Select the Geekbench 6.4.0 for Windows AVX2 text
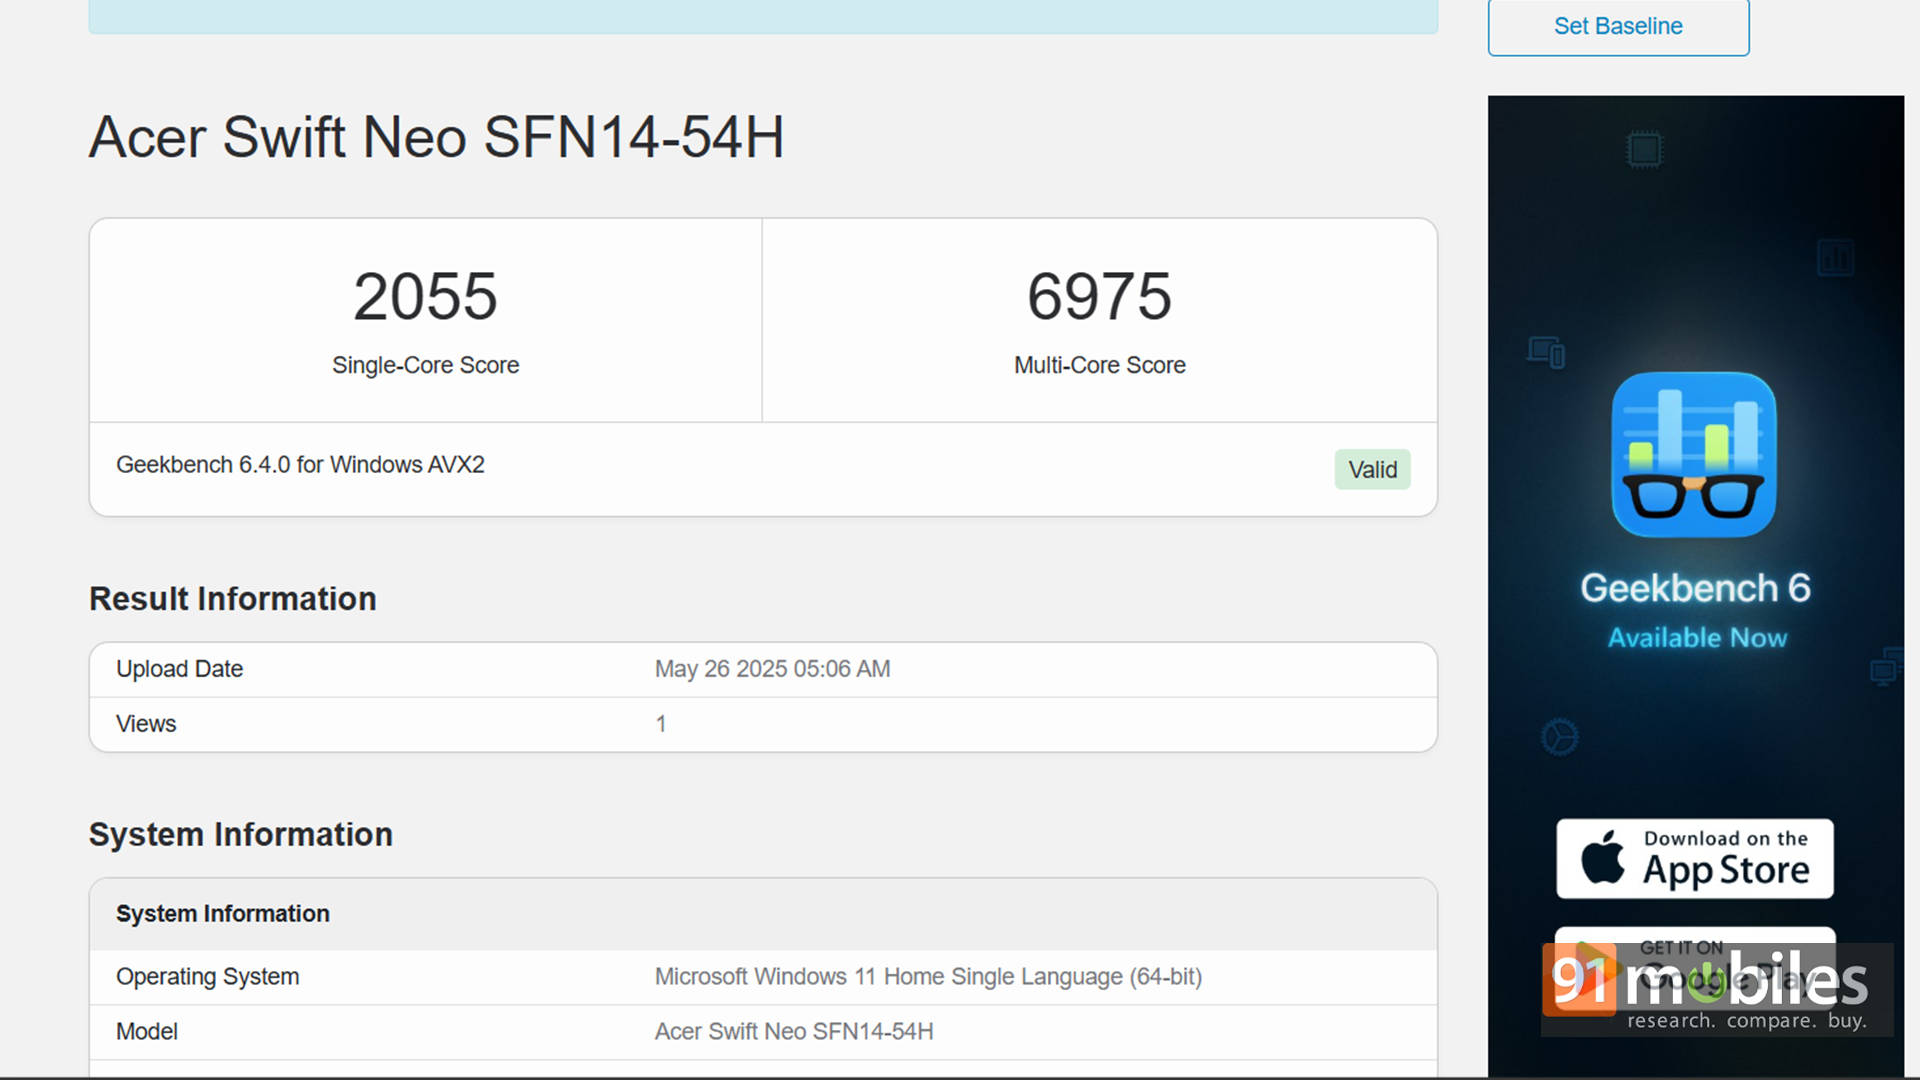1920x1080 pixels. (300, 465)
